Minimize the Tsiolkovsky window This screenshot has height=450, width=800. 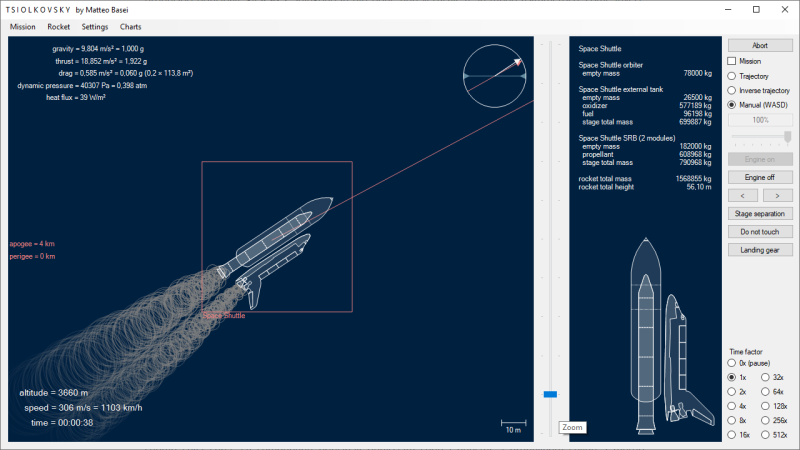click(728, 9)
